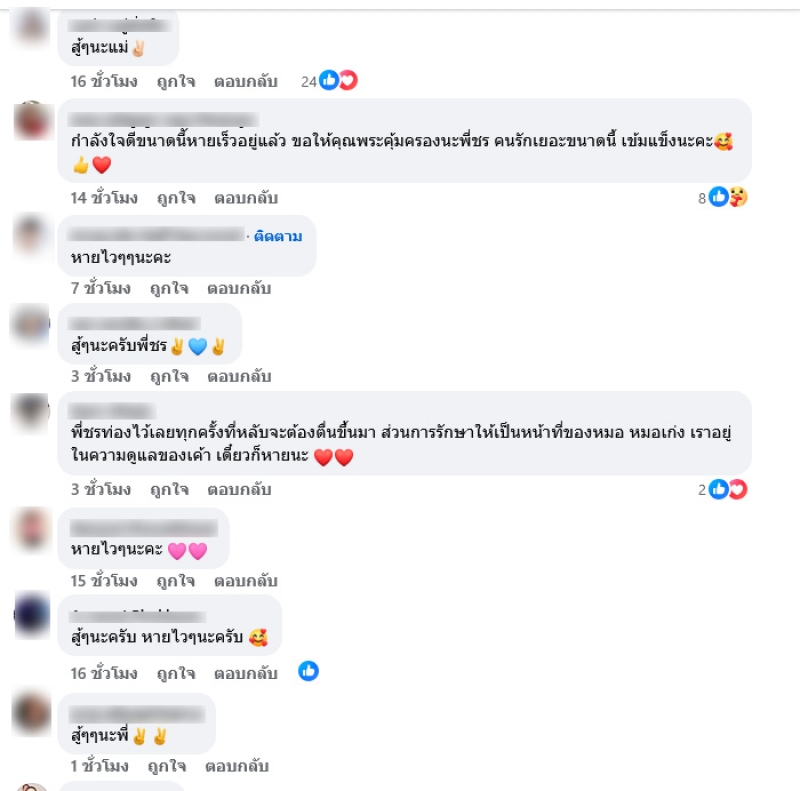Reply to the 15-hour-old comment
Image resolution: width=800 pixels, height=791 pixels.
(x=245, y=581)
